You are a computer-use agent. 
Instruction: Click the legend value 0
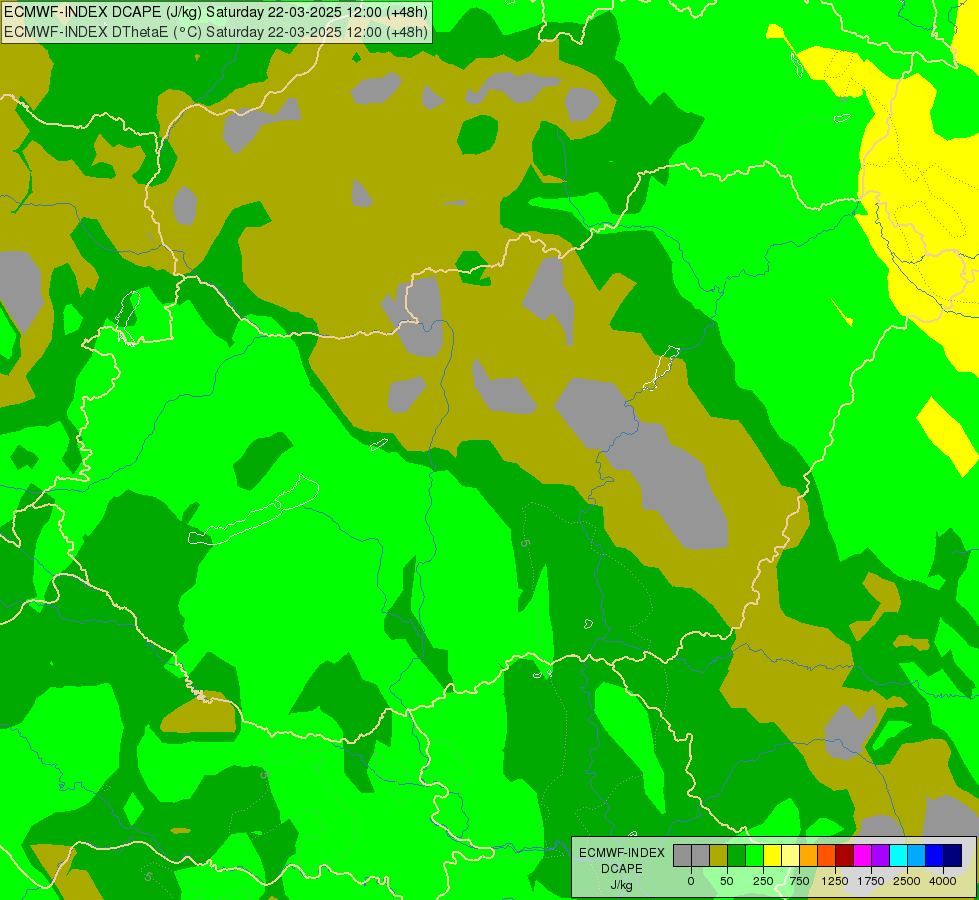691,881
